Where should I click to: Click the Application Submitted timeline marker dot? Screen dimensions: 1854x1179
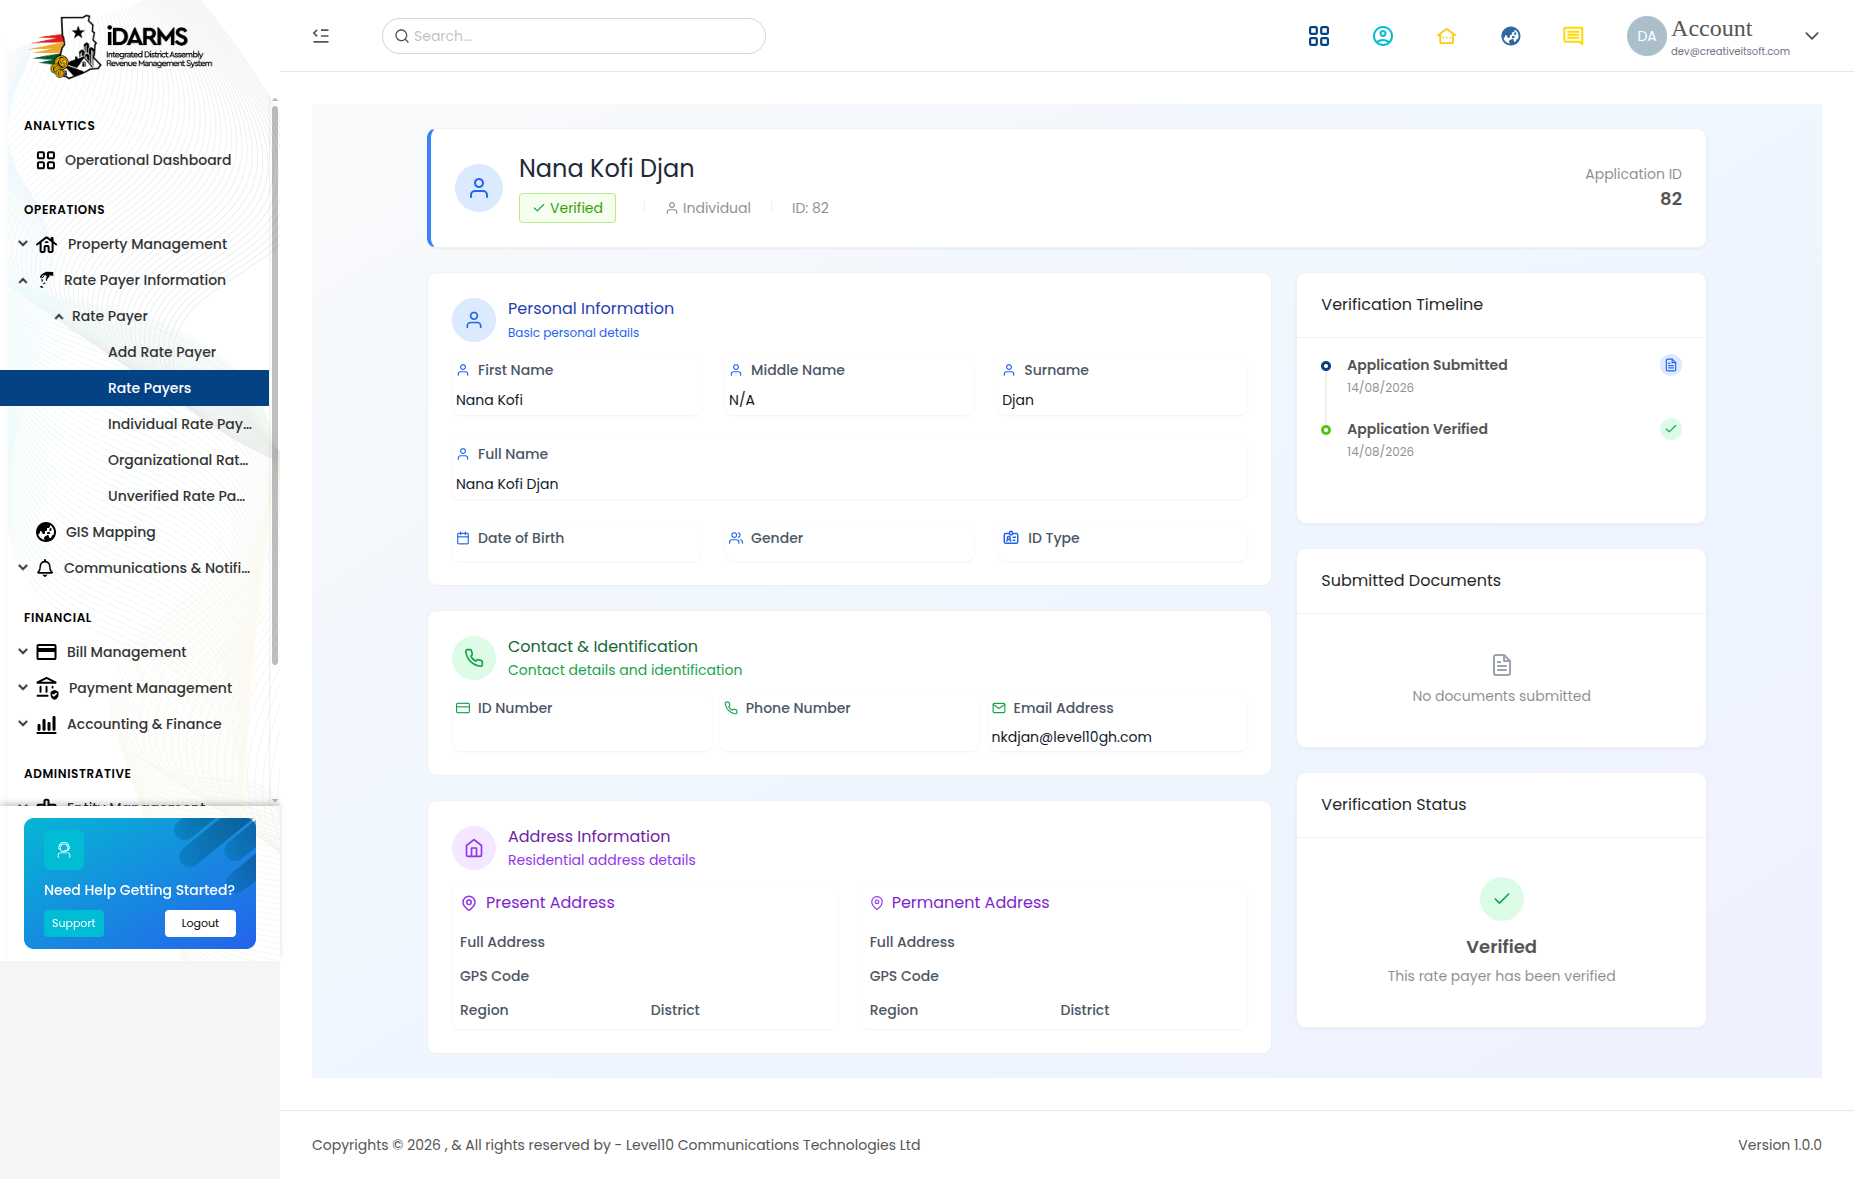click(x=1326, y=366)
